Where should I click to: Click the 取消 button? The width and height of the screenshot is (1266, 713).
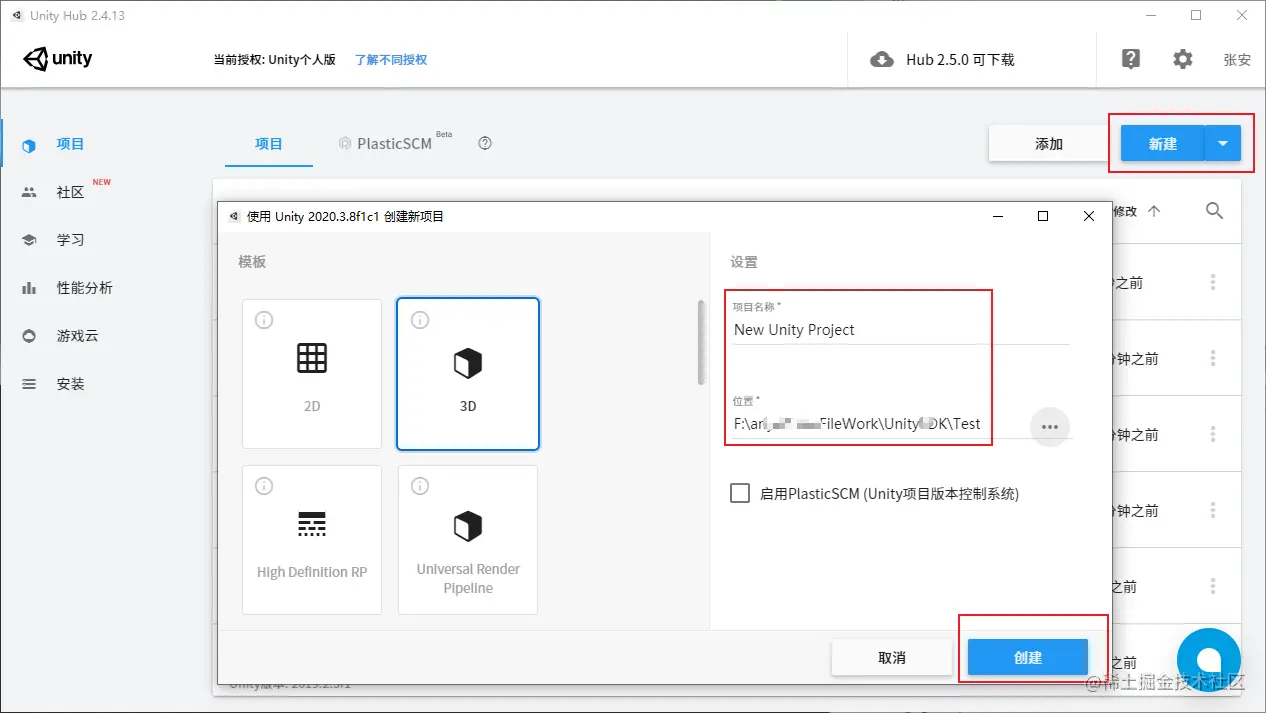coord(892,657)
